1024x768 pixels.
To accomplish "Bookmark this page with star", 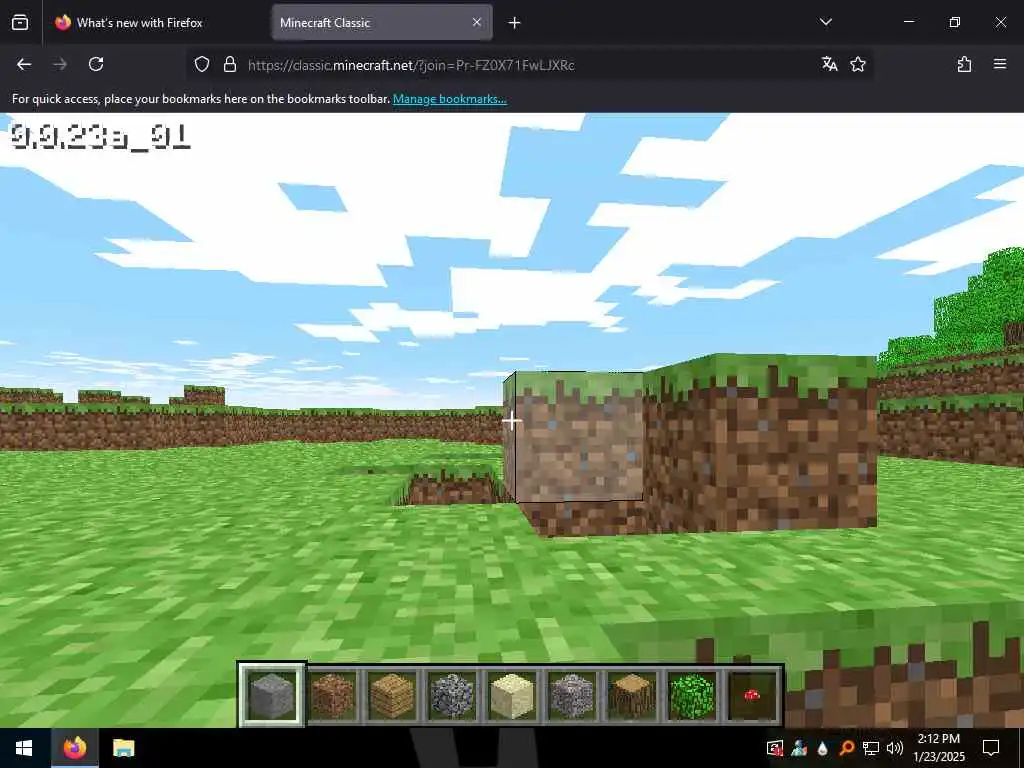I will click(x=858, y=64).
